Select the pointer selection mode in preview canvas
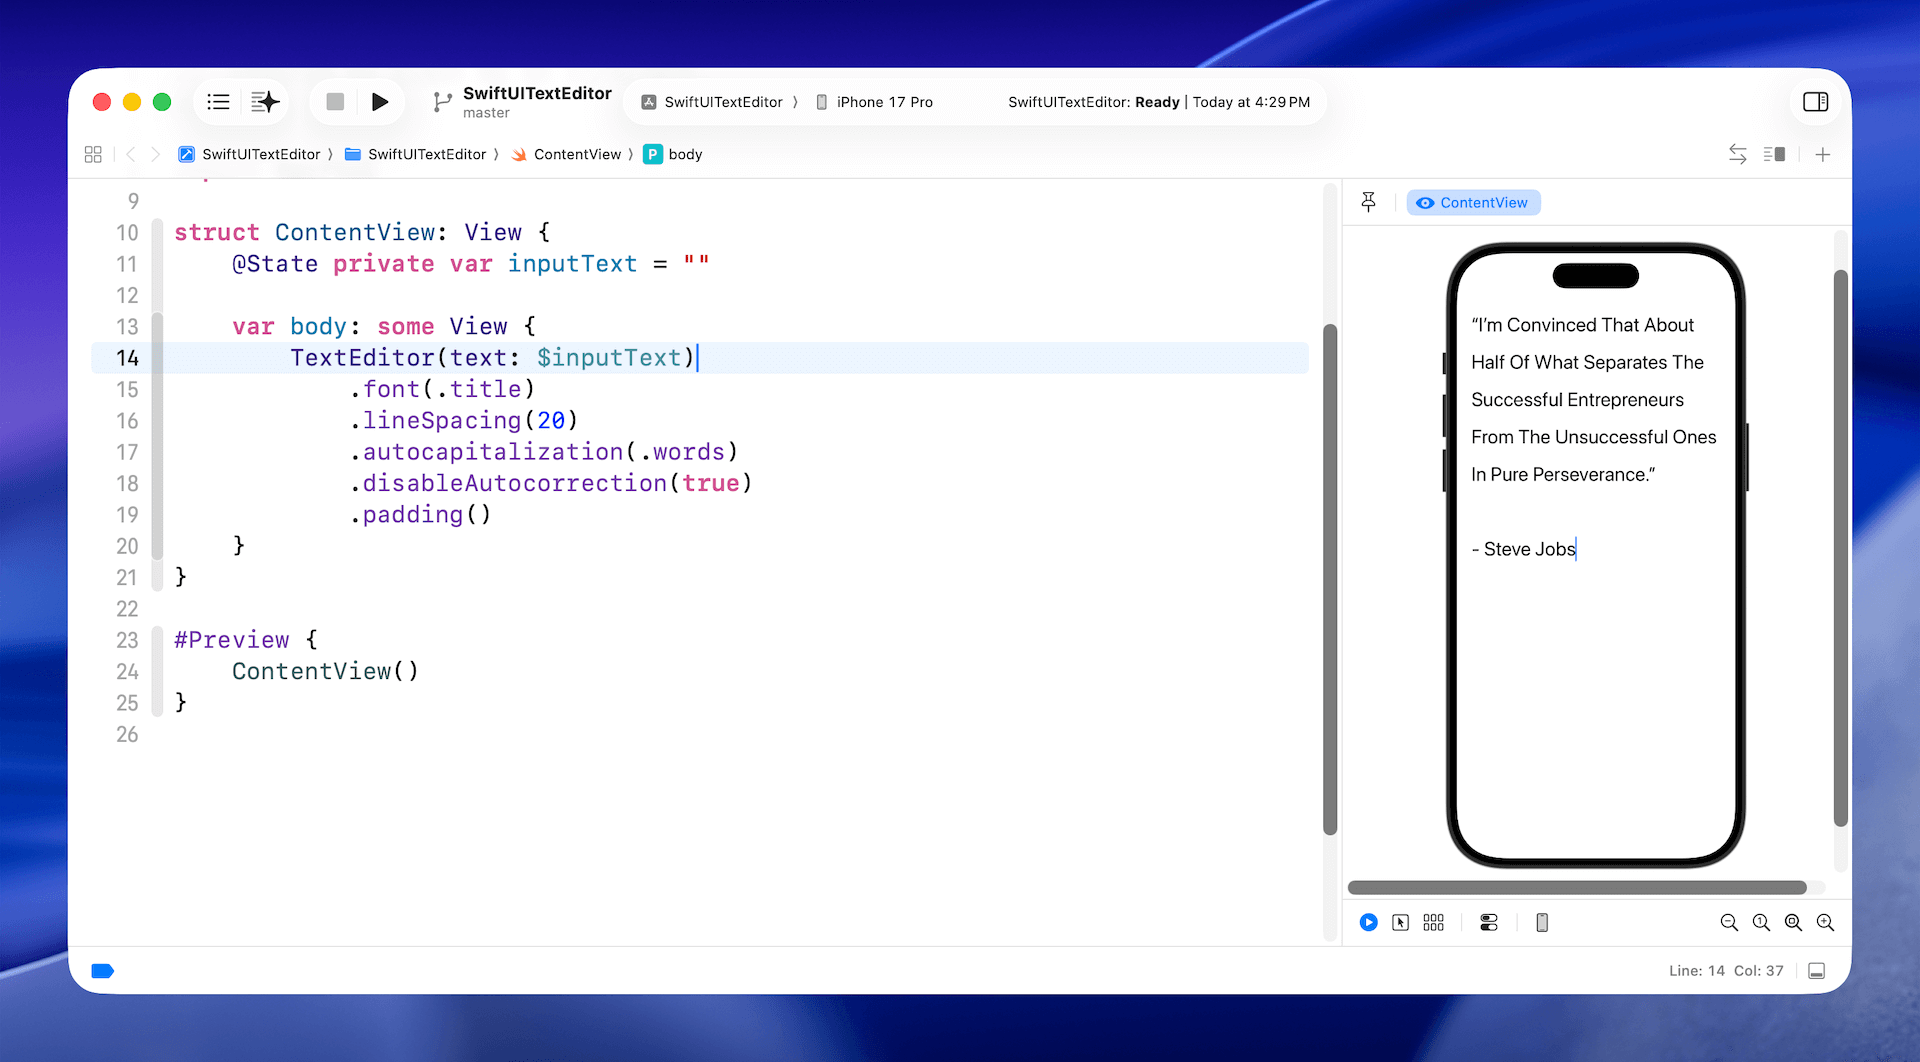1920x1062 pixels. pos(1401,922)
